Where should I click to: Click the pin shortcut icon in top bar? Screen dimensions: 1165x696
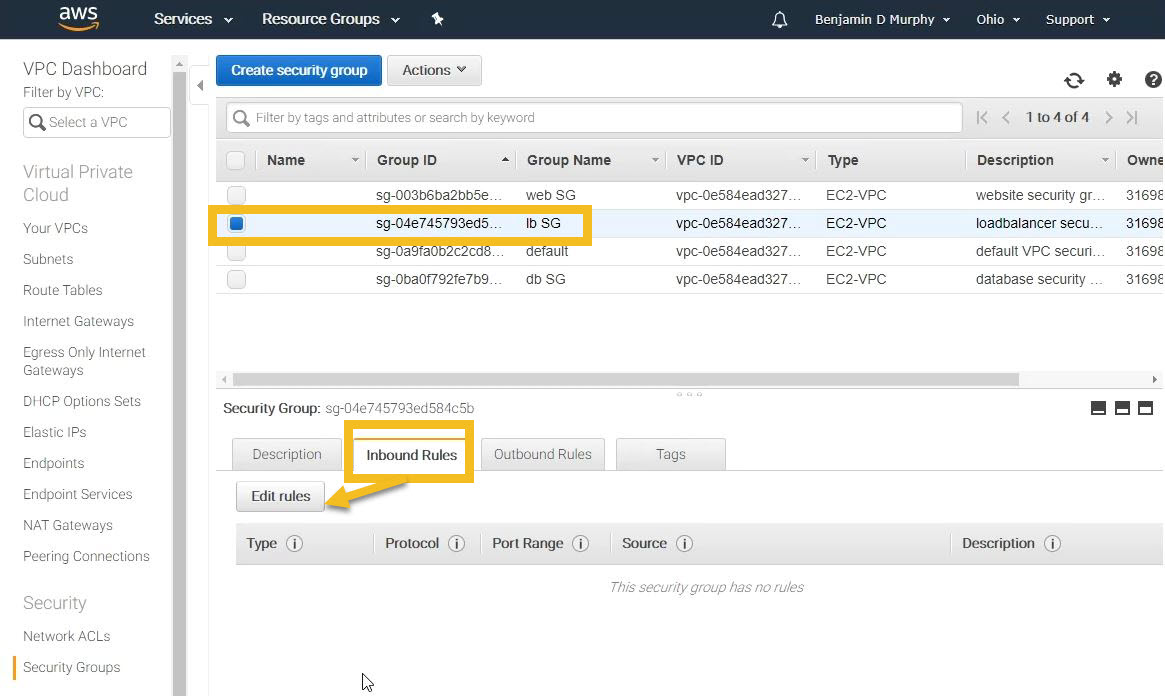point(438,19)
